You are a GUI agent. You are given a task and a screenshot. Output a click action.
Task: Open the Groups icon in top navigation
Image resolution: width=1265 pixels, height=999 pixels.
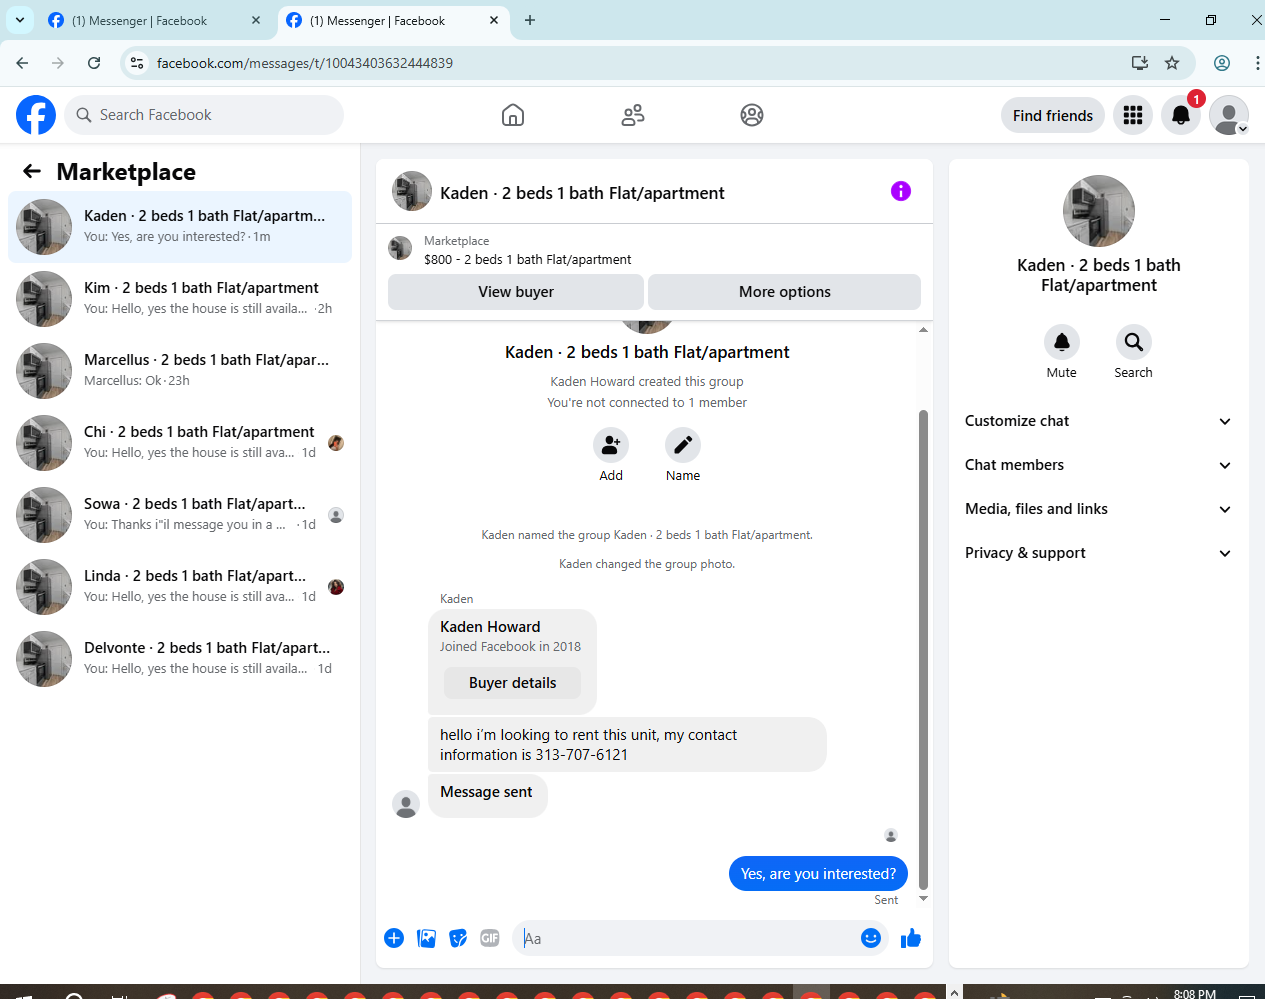752,115
